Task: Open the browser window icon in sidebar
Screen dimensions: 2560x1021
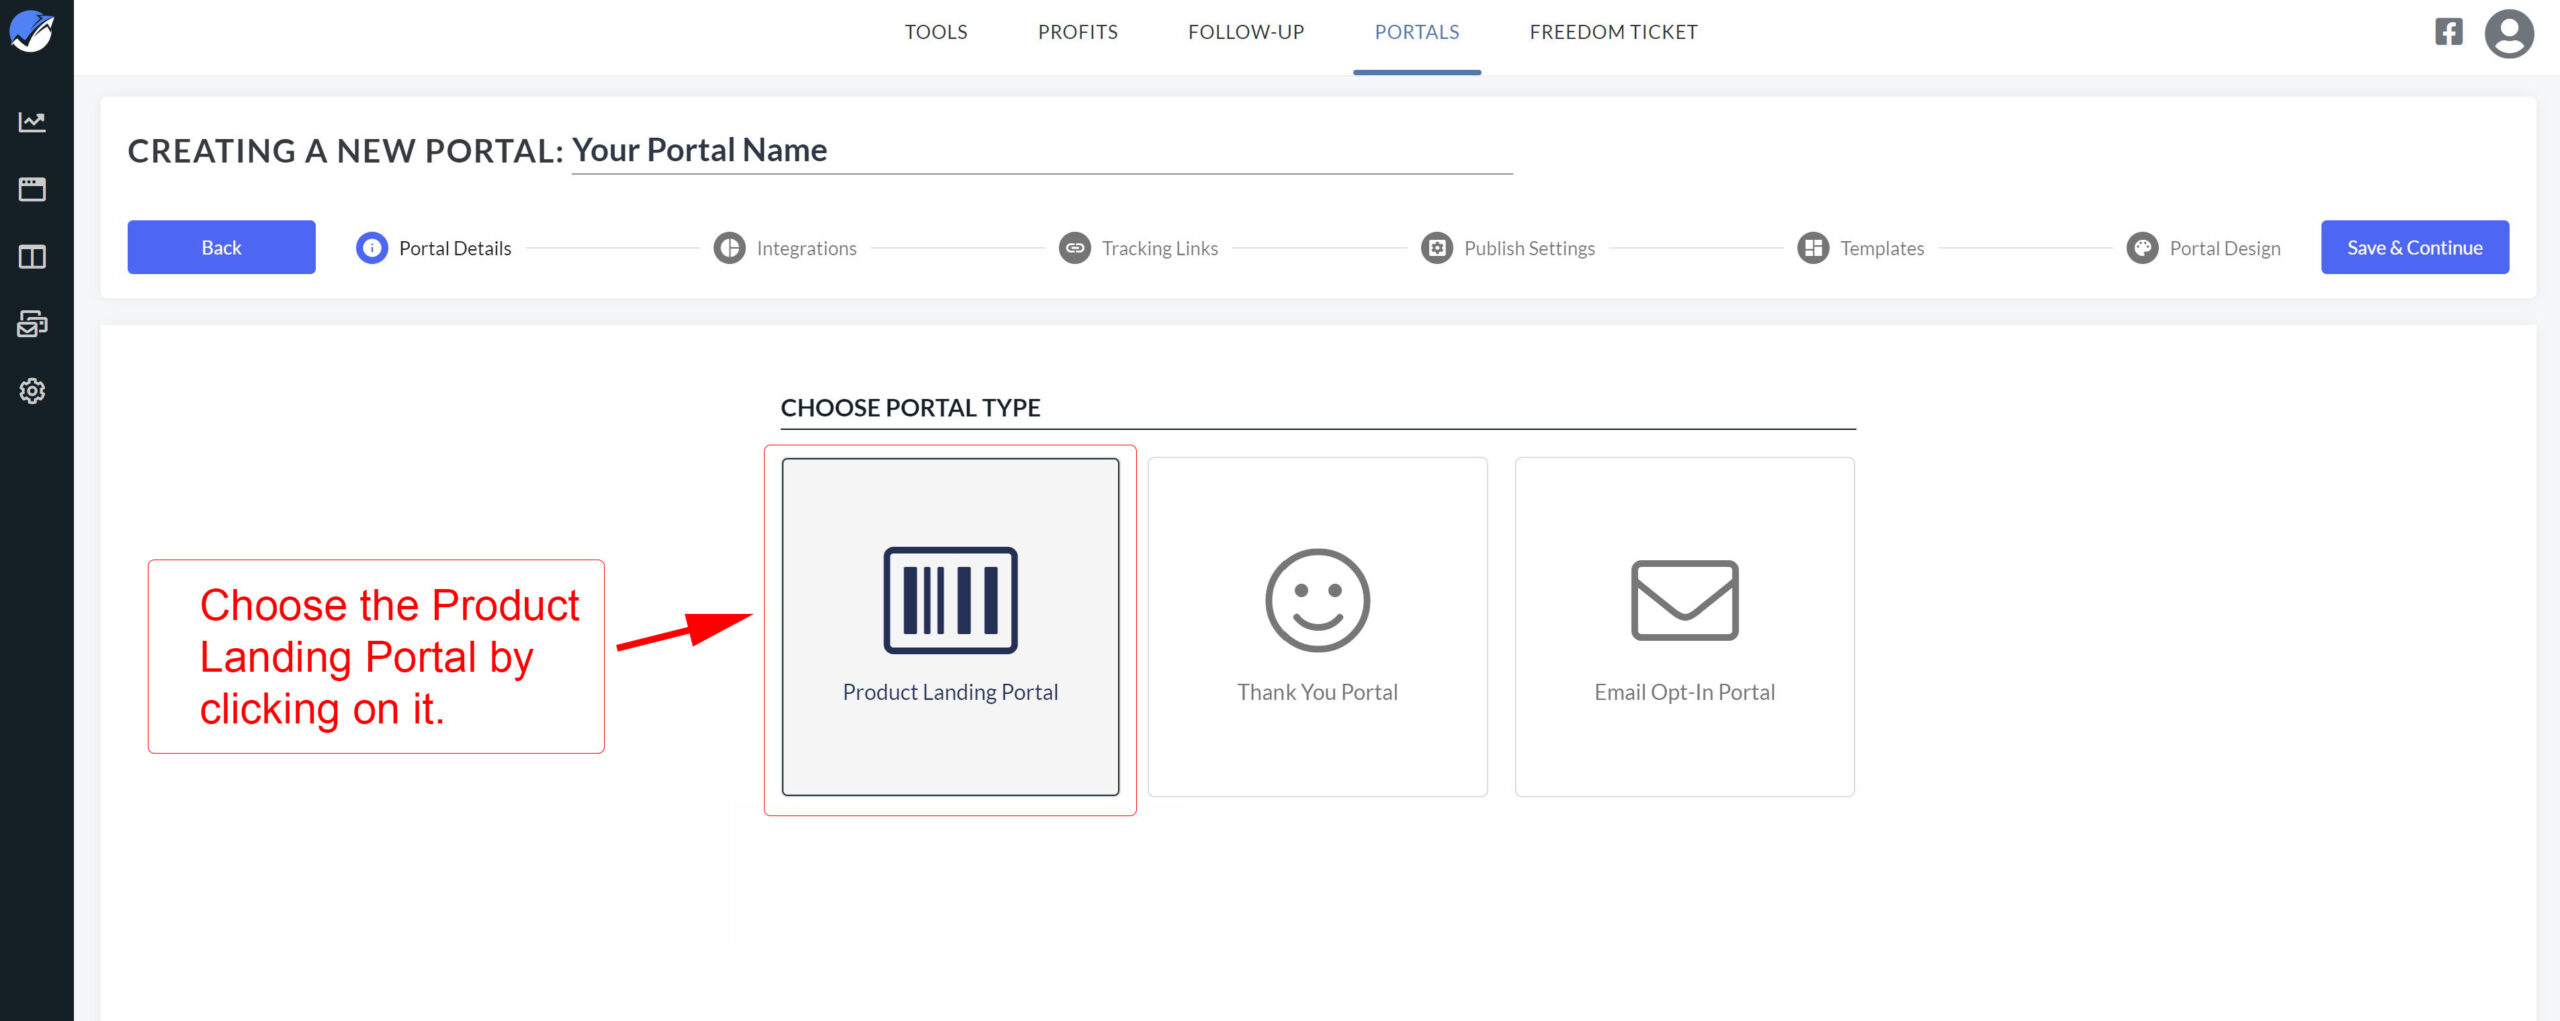Action: [32, 189]
